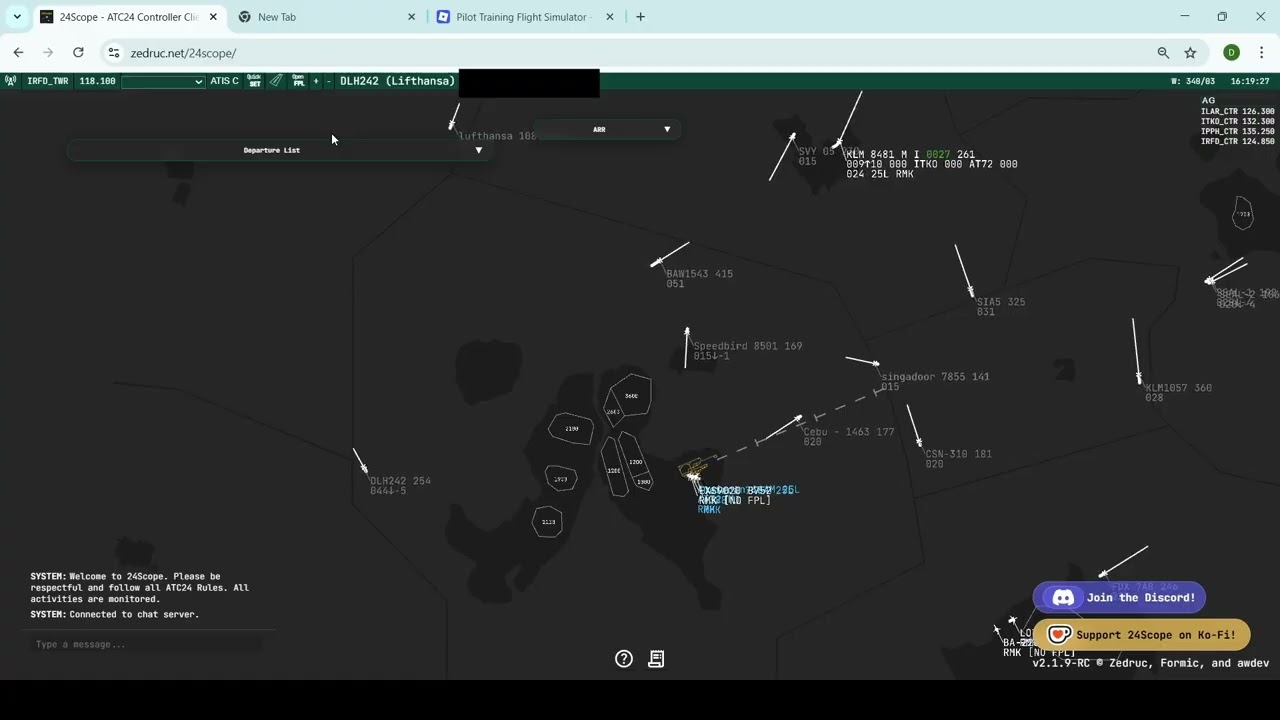Viewport: 1280px width, 720px height.
Task: Click the ILAR_CTR 126.300 controller entry
Action: [x=1237, y=112]
